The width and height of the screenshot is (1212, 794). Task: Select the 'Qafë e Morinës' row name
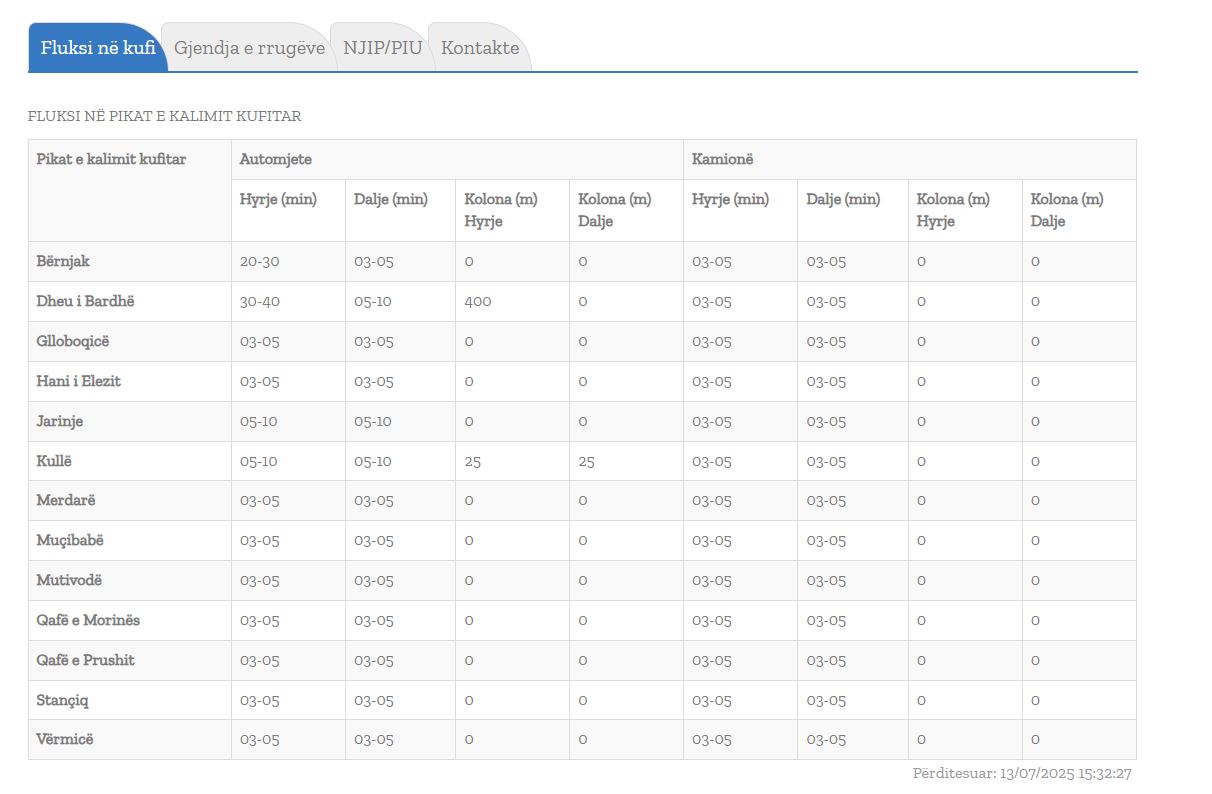[88, 620]
